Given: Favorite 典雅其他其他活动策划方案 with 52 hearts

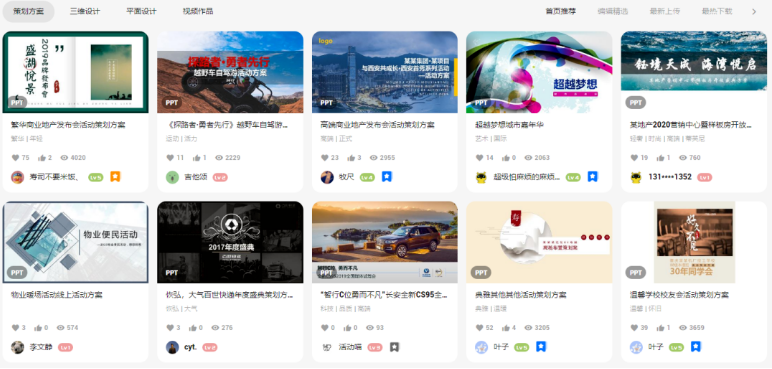Looking at the screenshot, I should tap(479, 328).
